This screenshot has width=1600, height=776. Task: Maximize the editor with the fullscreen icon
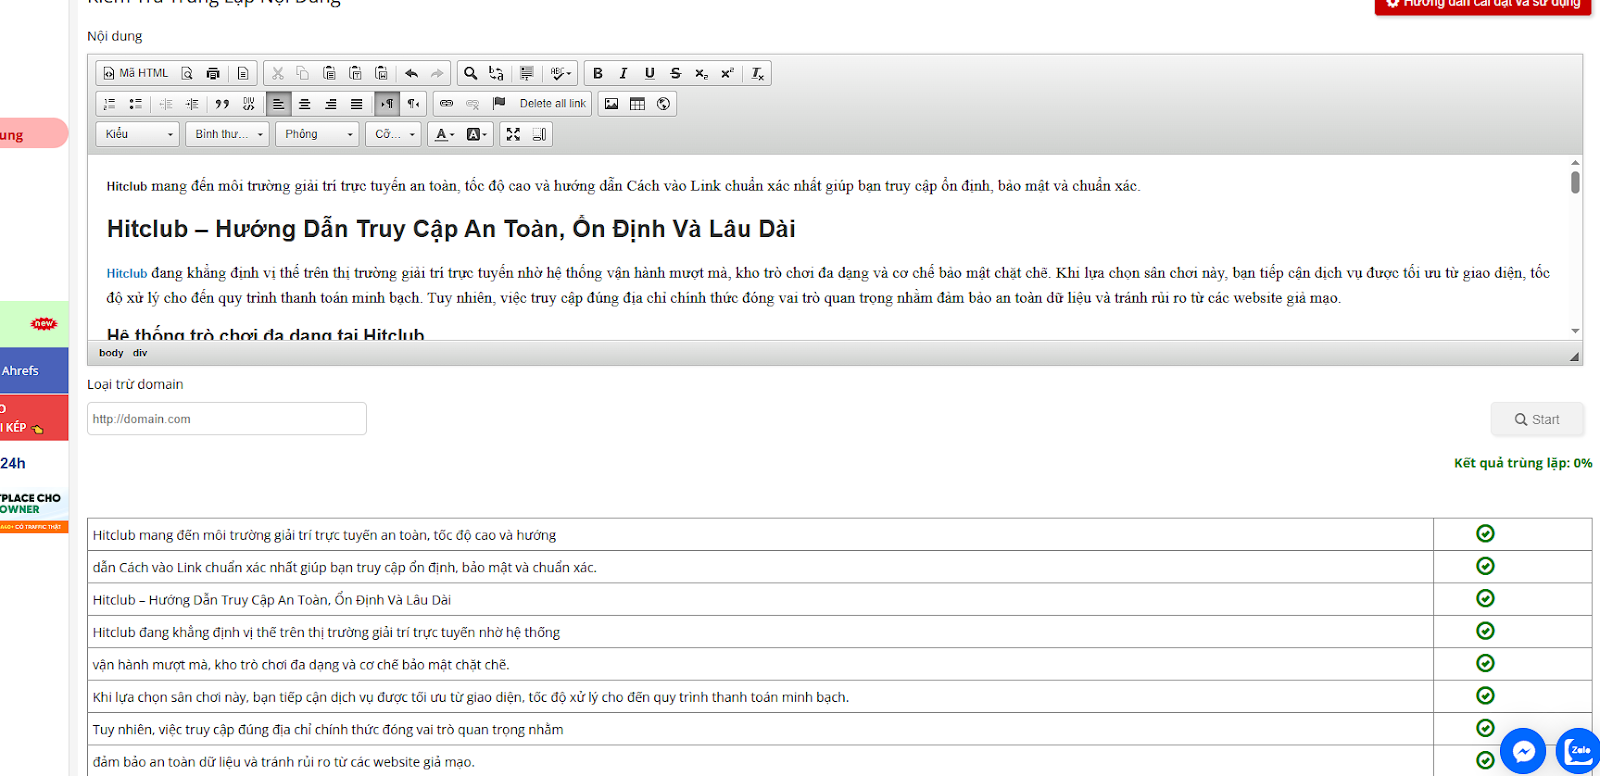[x=513, y=134]
